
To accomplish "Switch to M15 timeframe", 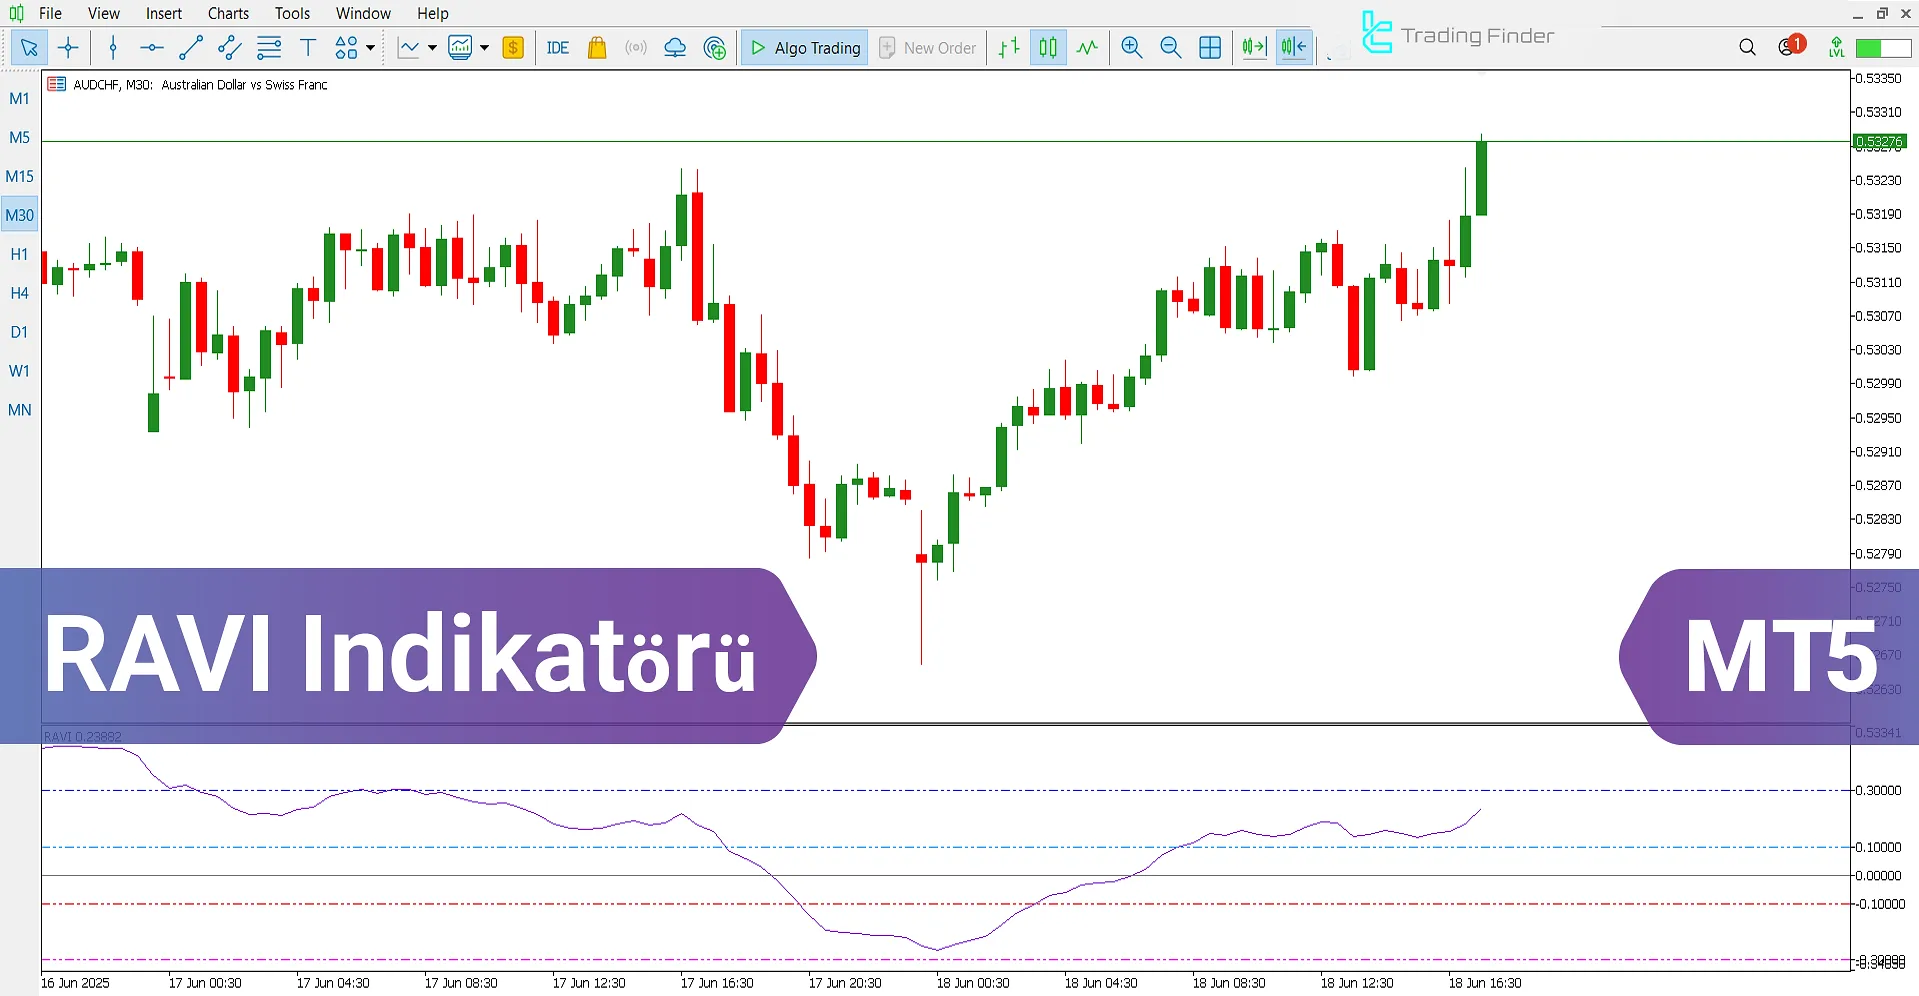I will (x=19, y=176).
